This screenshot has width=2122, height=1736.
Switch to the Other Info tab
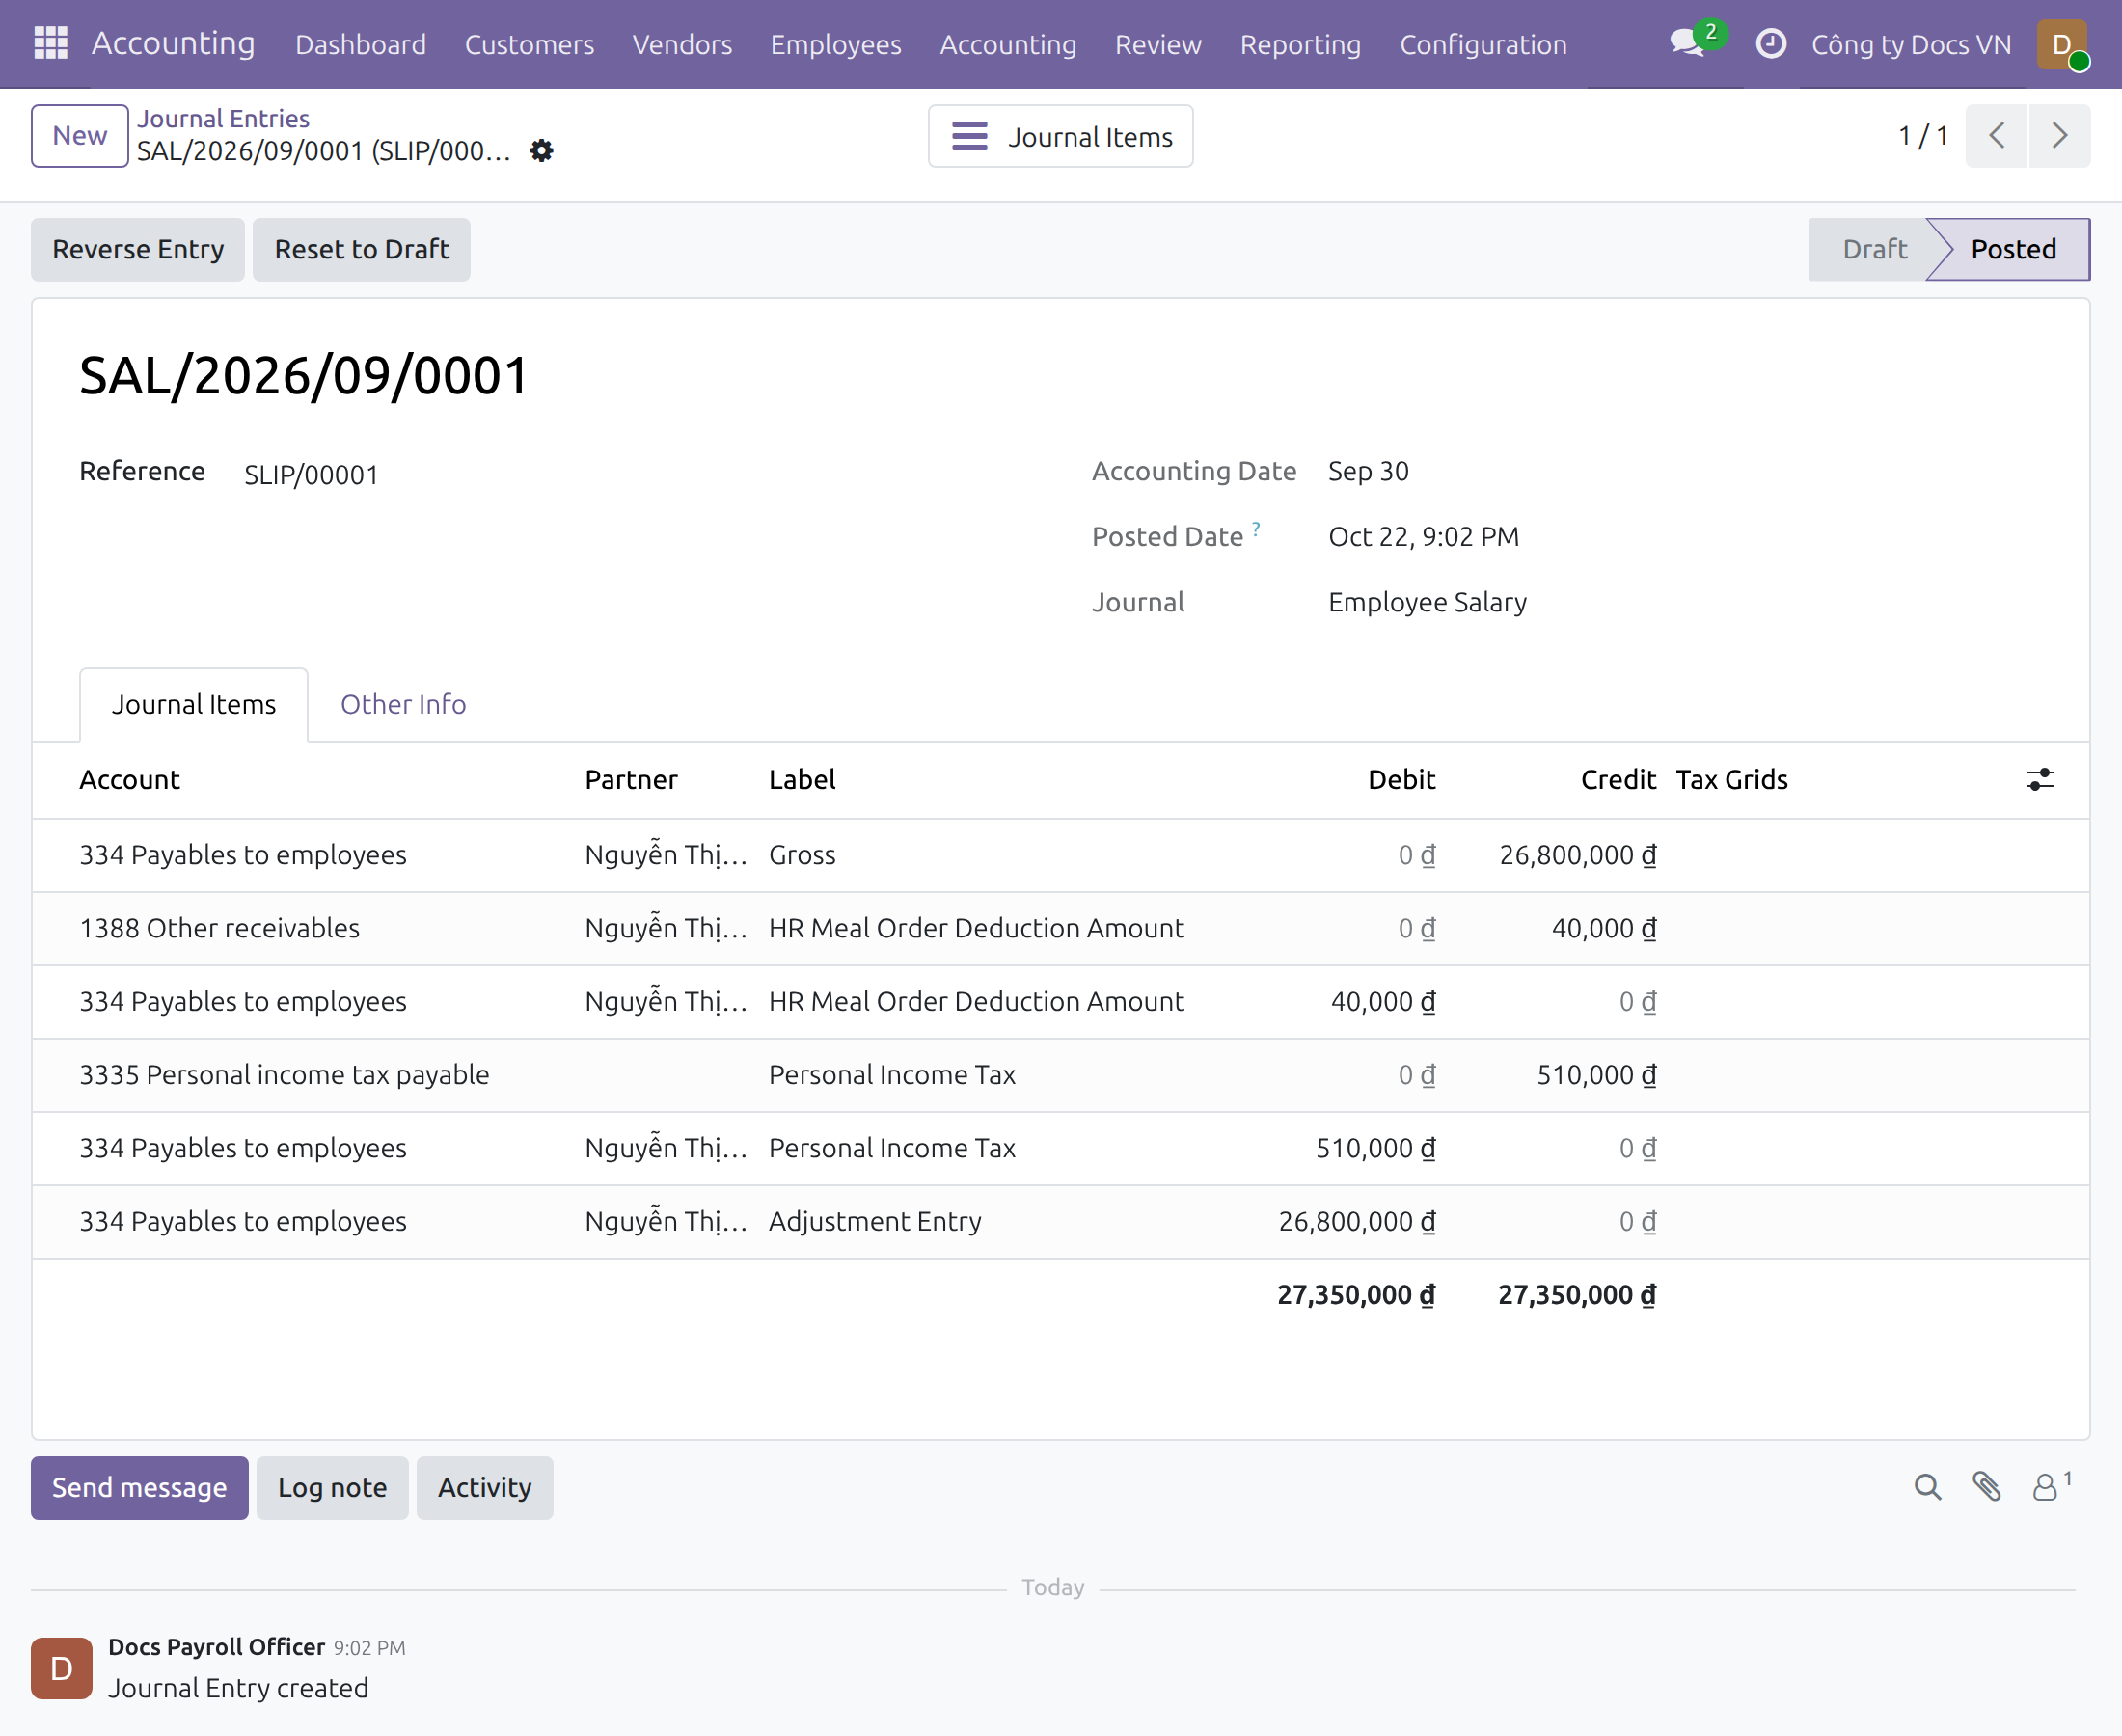(x=403, y=704)
